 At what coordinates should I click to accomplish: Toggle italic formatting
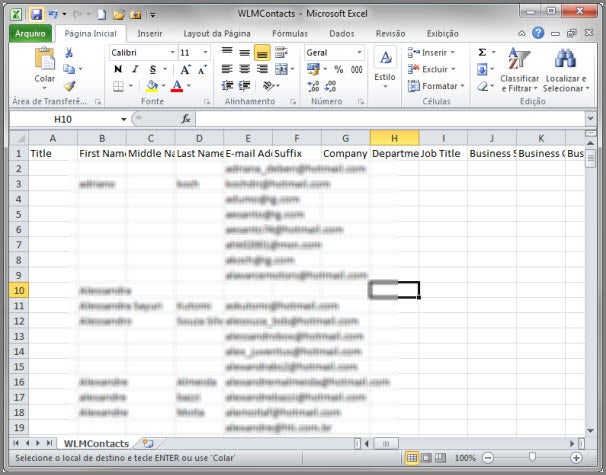(133, 69)
